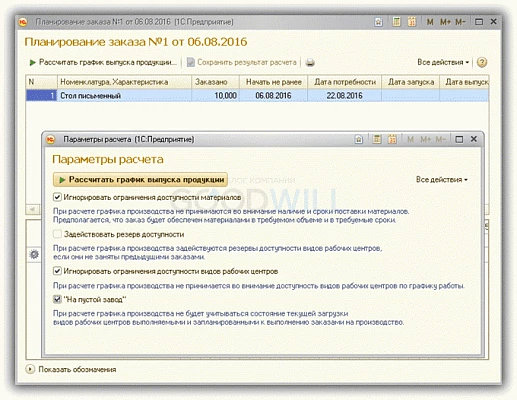Select date cell 22.08.2016
Viewport: 517px width, 400px height.
(x=344, y=96)
